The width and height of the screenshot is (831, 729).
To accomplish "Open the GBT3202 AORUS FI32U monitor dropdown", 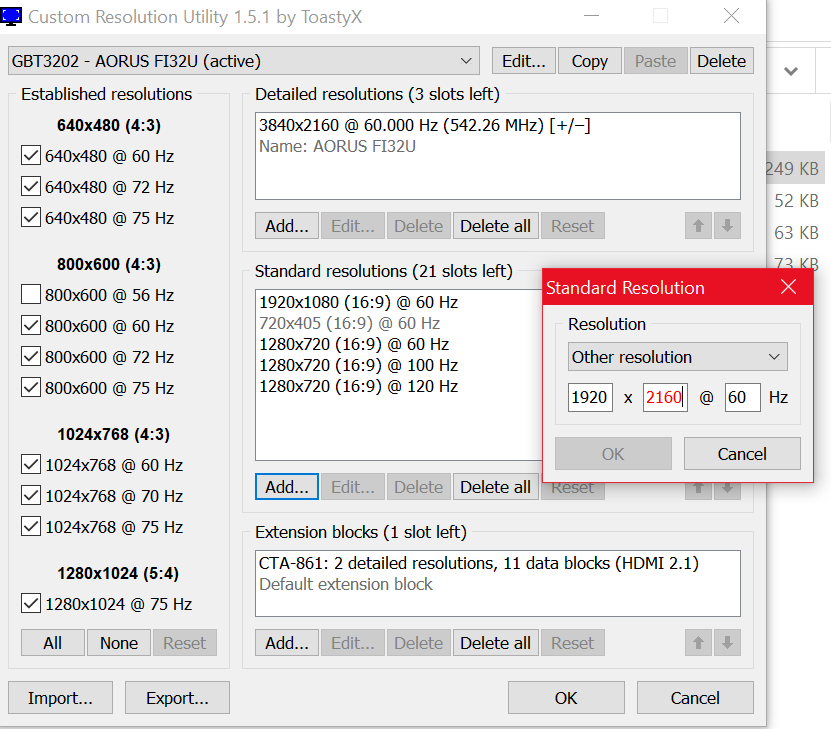I will point(244,61).
